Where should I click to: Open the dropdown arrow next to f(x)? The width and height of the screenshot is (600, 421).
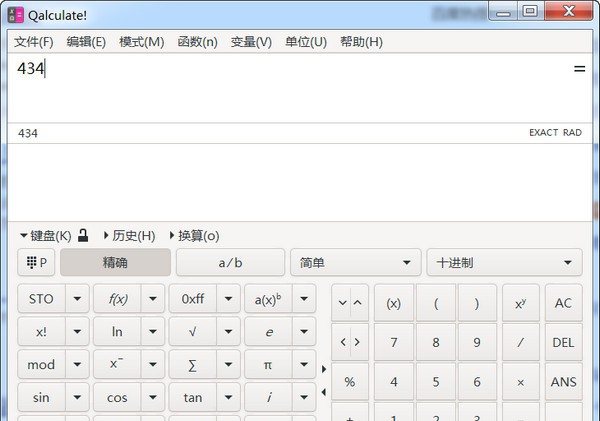pyautogui.click(x=153, y=299)
